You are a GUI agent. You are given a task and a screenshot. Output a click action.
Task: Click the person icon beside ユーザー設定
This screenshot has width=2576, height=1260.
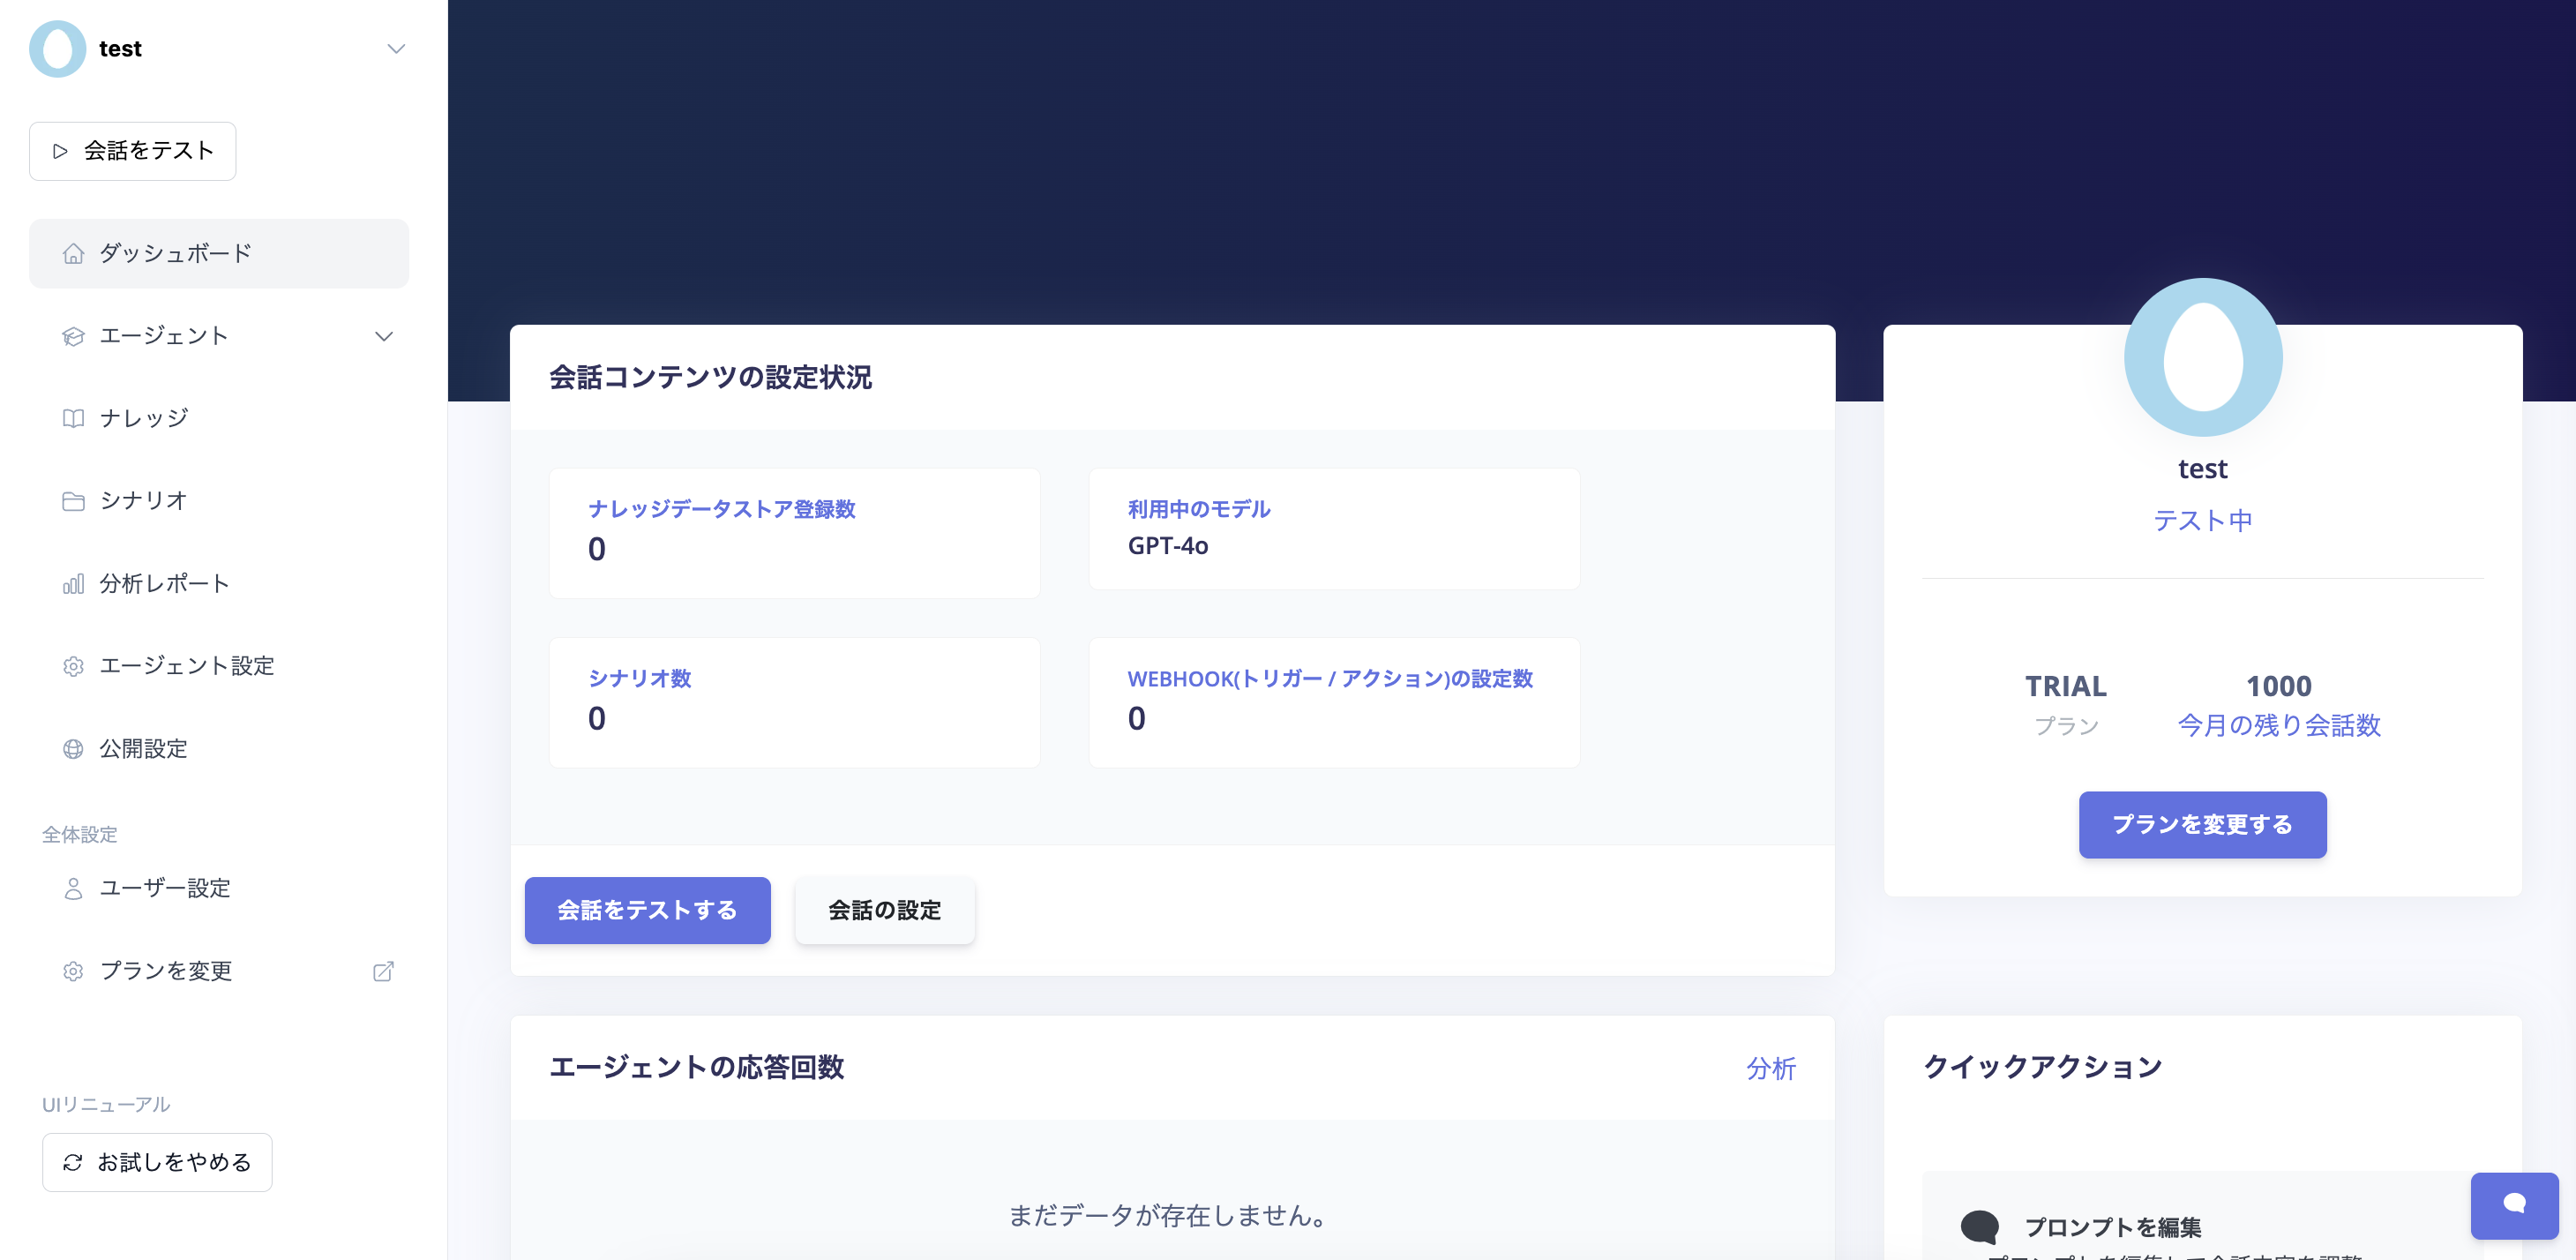tap(73, 888)
